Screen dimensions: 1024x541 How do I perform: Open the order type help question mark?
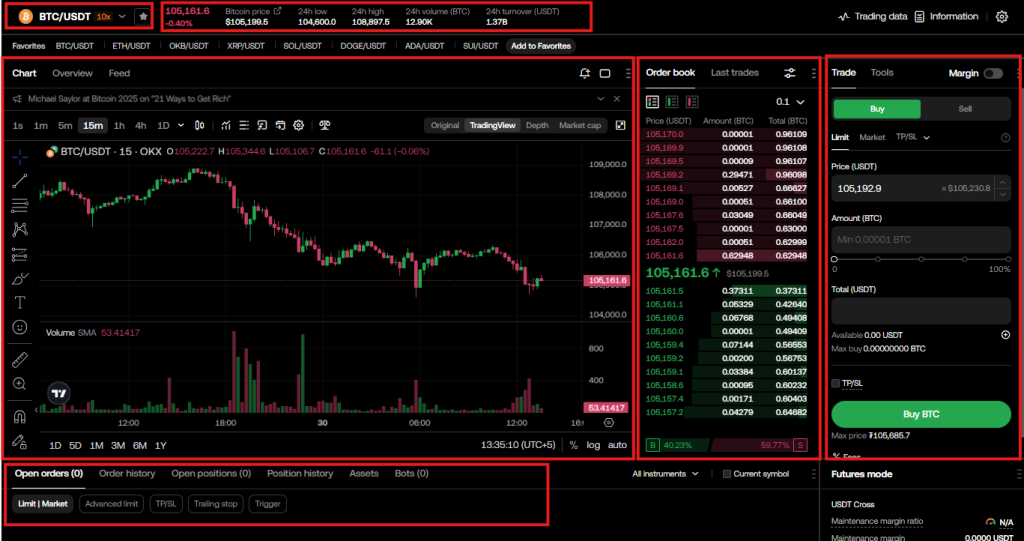(x=1006, y=138)
